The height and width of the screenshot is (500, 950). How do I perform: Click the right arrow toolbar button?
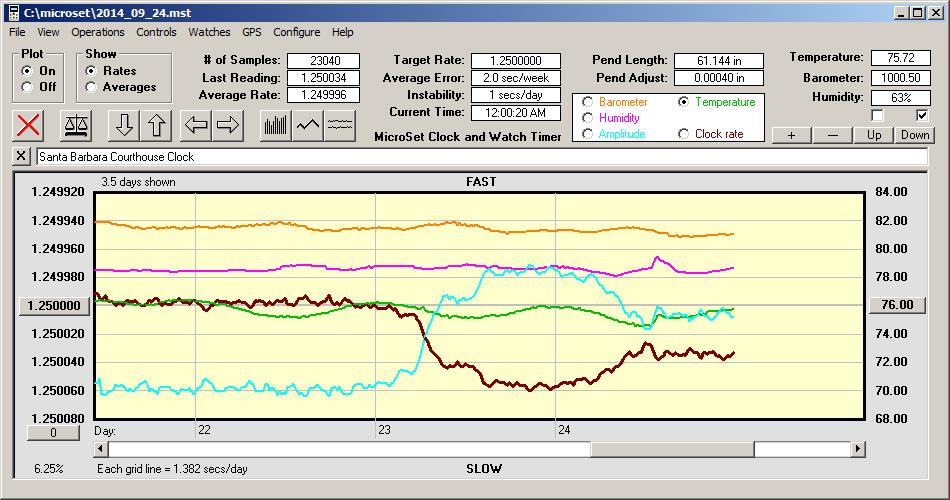coord(228,125)
